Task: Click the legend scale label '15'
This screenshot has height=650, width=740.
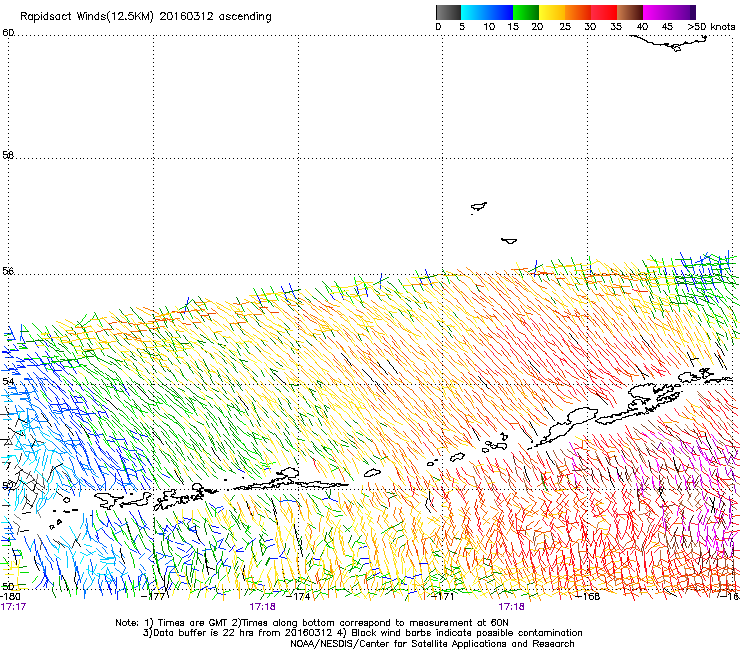Action: click(513, 27)
